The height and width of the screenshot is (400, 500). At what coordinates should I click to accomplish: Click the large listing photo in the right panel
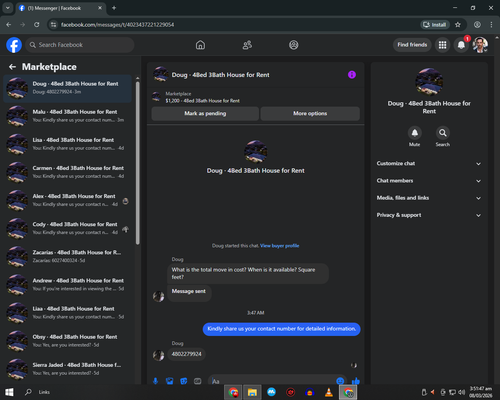coord(429,82)
